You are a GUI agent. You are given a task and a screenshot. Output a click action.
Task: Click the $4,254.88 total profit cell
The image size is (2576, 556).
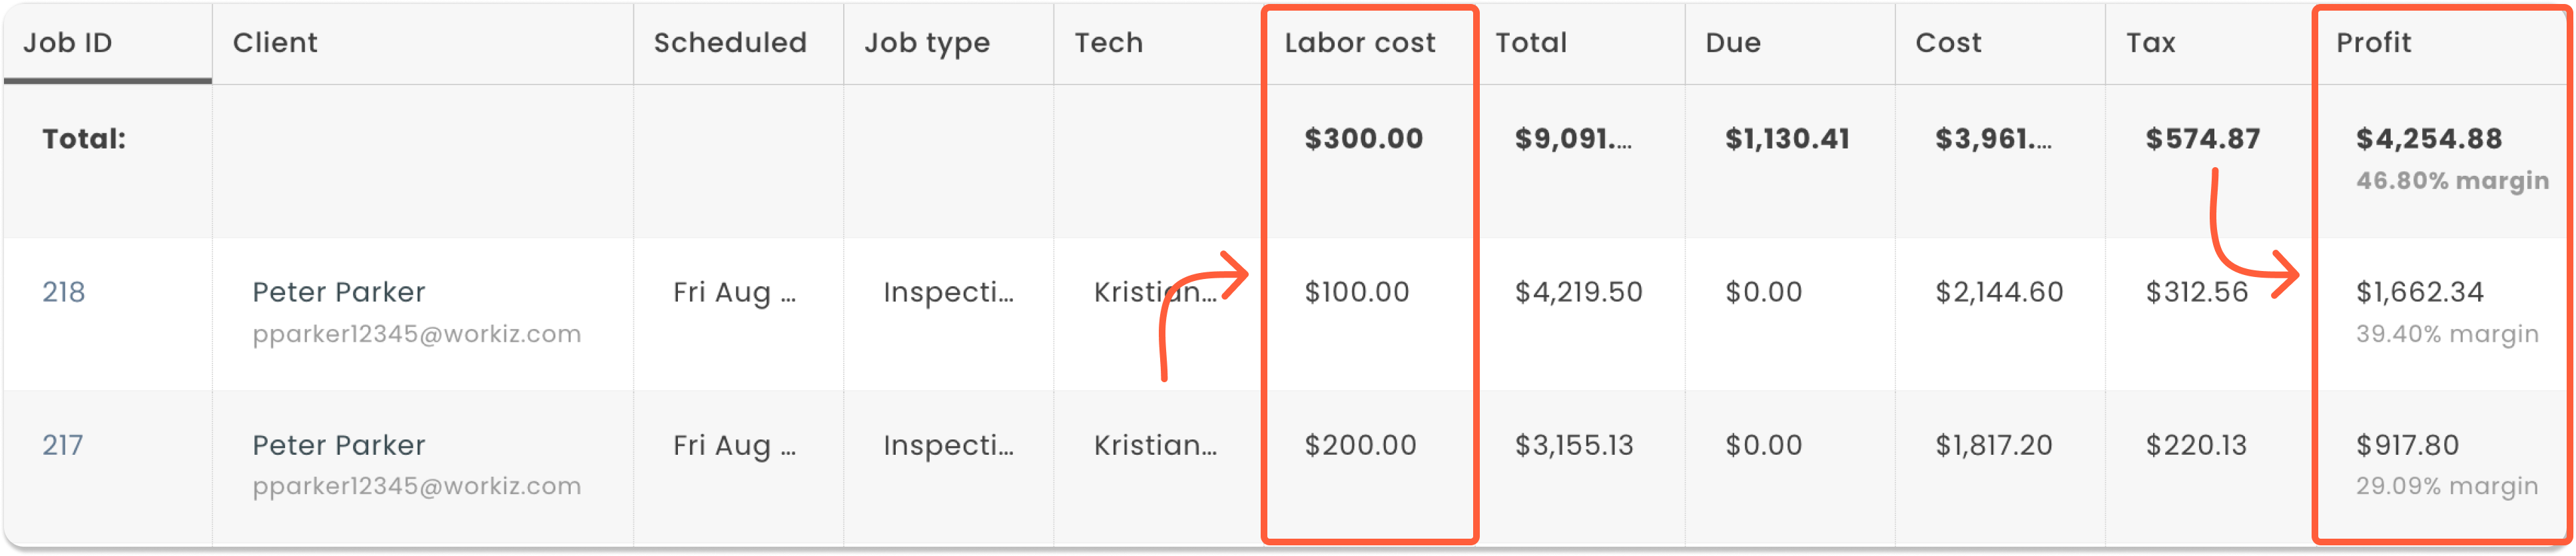pyautogui.click(x=2428, y=139)
